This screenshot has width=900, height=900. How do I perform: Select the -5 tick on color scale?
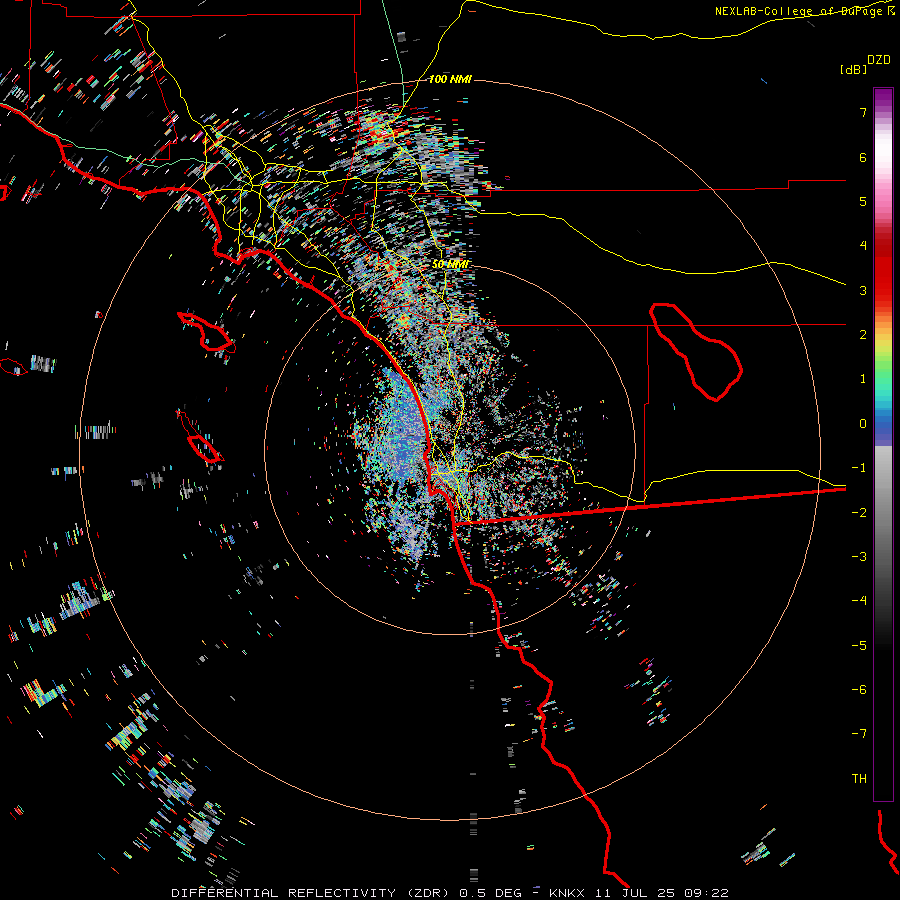859,646
